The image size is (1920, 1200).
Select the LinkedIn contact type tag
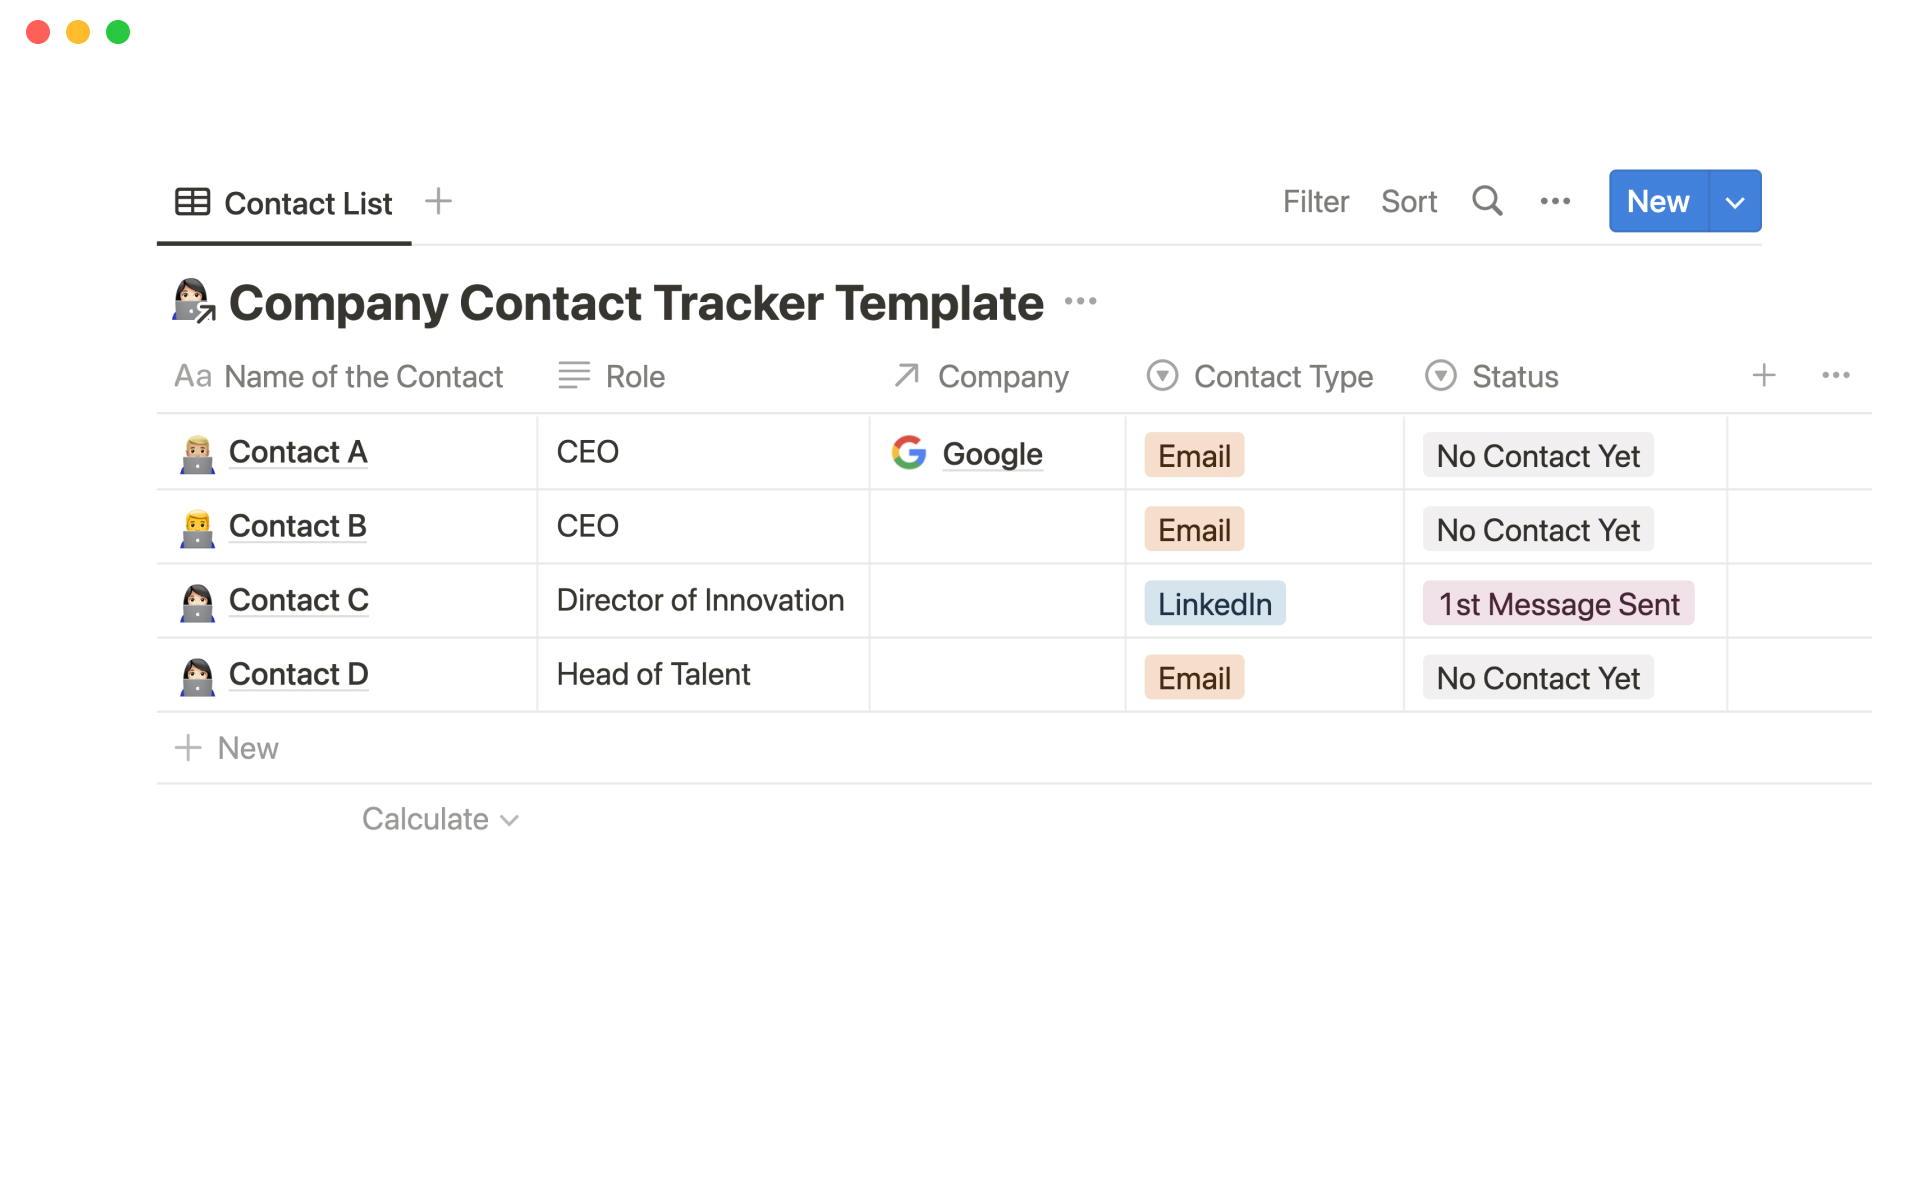pyautogui.click(x=1214, y=604)
